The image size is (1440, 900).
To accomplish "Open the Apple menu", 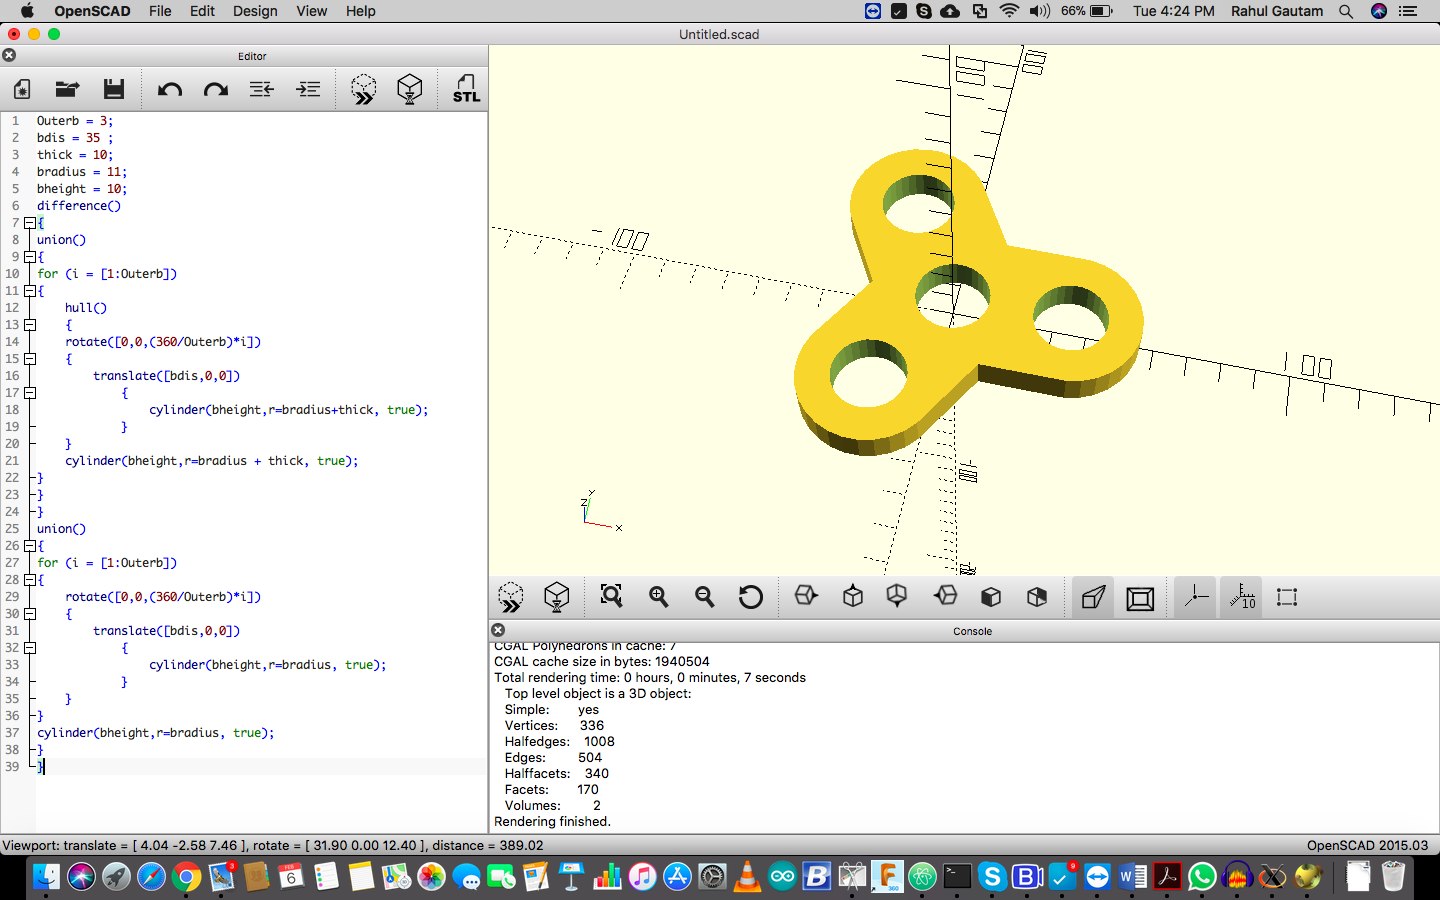I will pos(27,11).
